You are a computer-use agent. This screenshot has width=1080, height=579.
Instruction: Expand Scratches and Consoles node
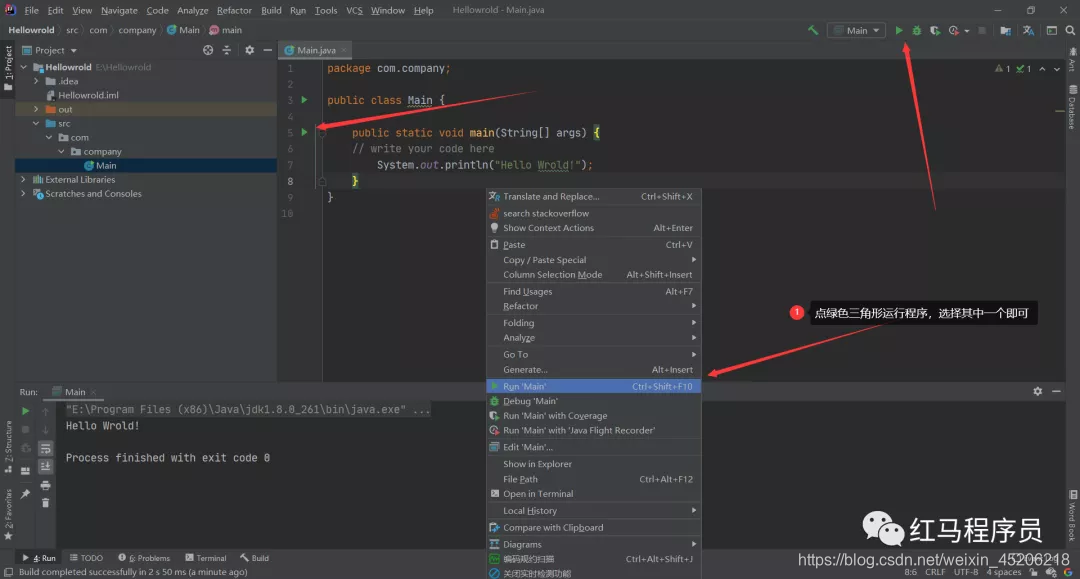24,193
